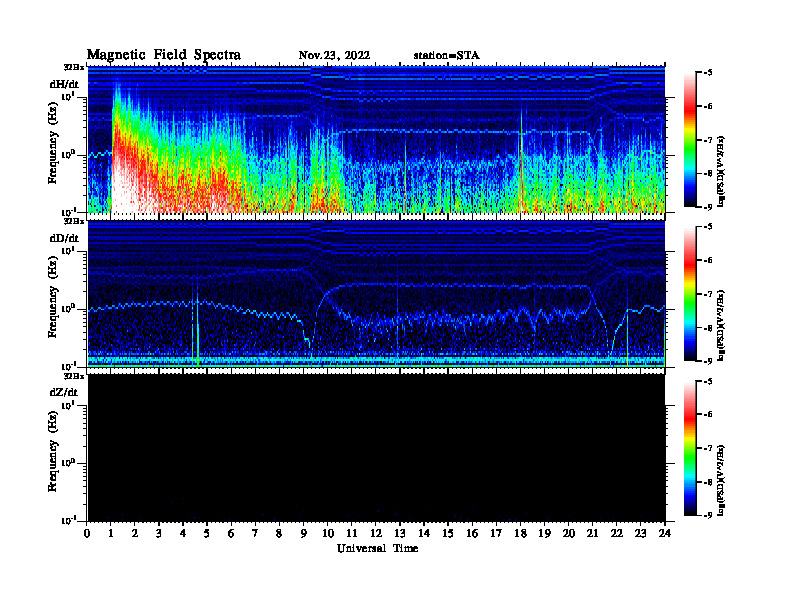Click the "32Hz" label atop the dH/dt panel
The height and width of the screenshot is (612, 792).
(73, 67)
